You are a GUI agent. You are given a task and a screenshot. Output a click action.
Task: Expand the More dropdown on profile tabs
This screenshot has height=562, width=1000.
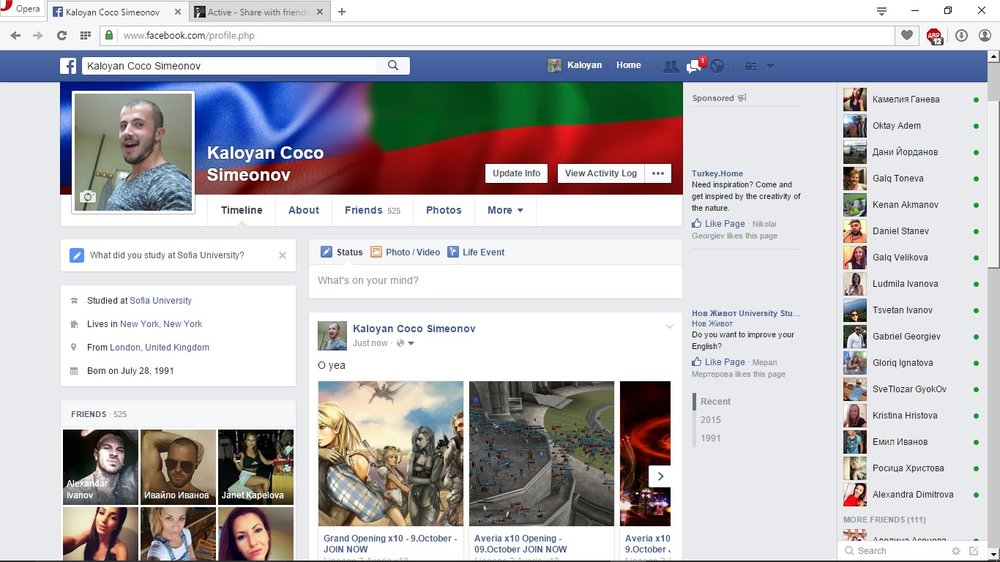coord(505,211)
